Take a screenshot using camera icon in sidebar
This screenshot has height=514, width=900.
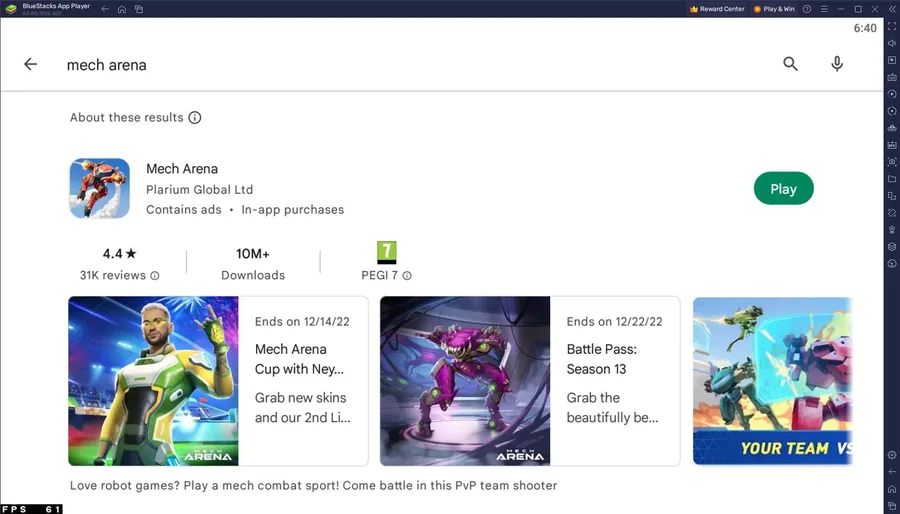pos(892,162)
